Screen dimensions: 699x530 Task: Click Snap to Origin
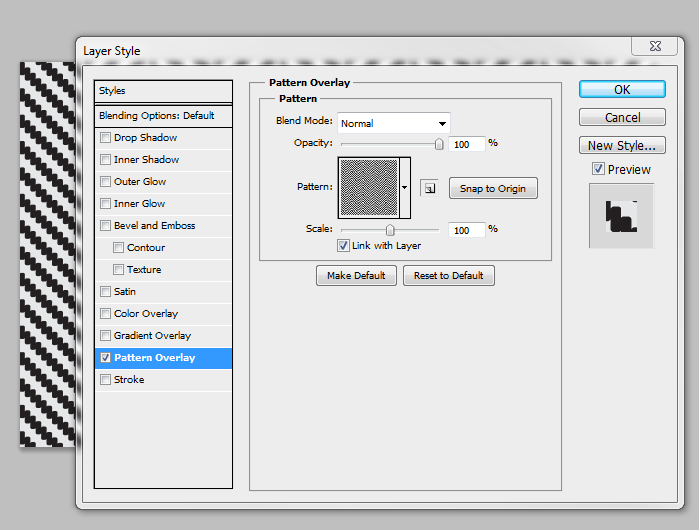[493, 188]
